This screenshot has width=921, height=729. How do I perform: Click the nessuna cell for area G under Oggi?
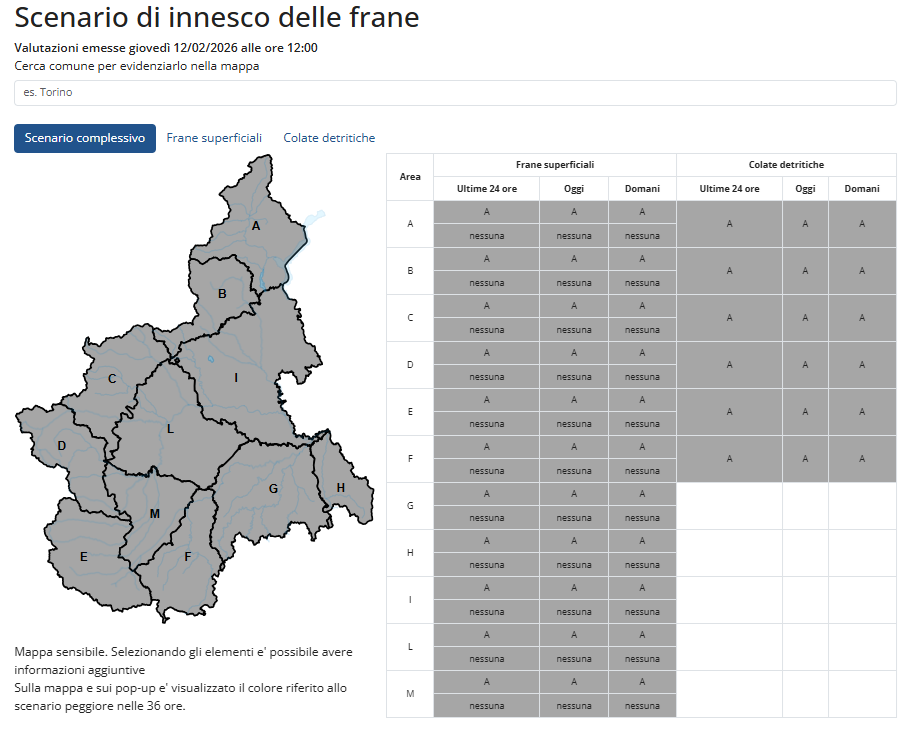click(573, 517)
